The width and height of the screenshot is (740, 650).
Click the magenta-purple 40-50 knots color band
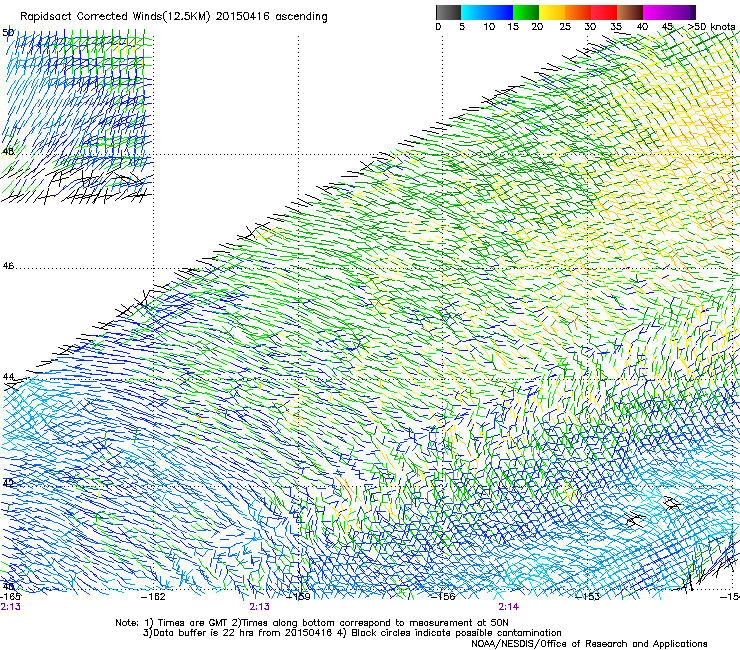669,12
